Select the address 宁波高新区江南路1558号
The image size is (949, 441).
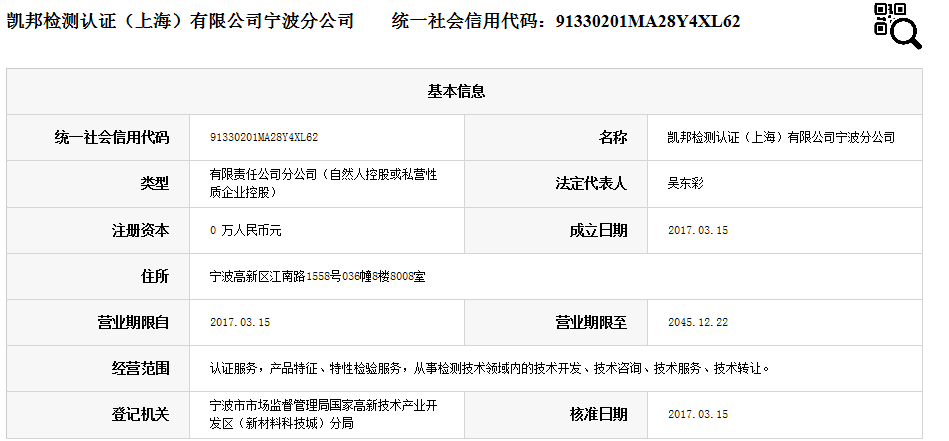pos(318,276)
